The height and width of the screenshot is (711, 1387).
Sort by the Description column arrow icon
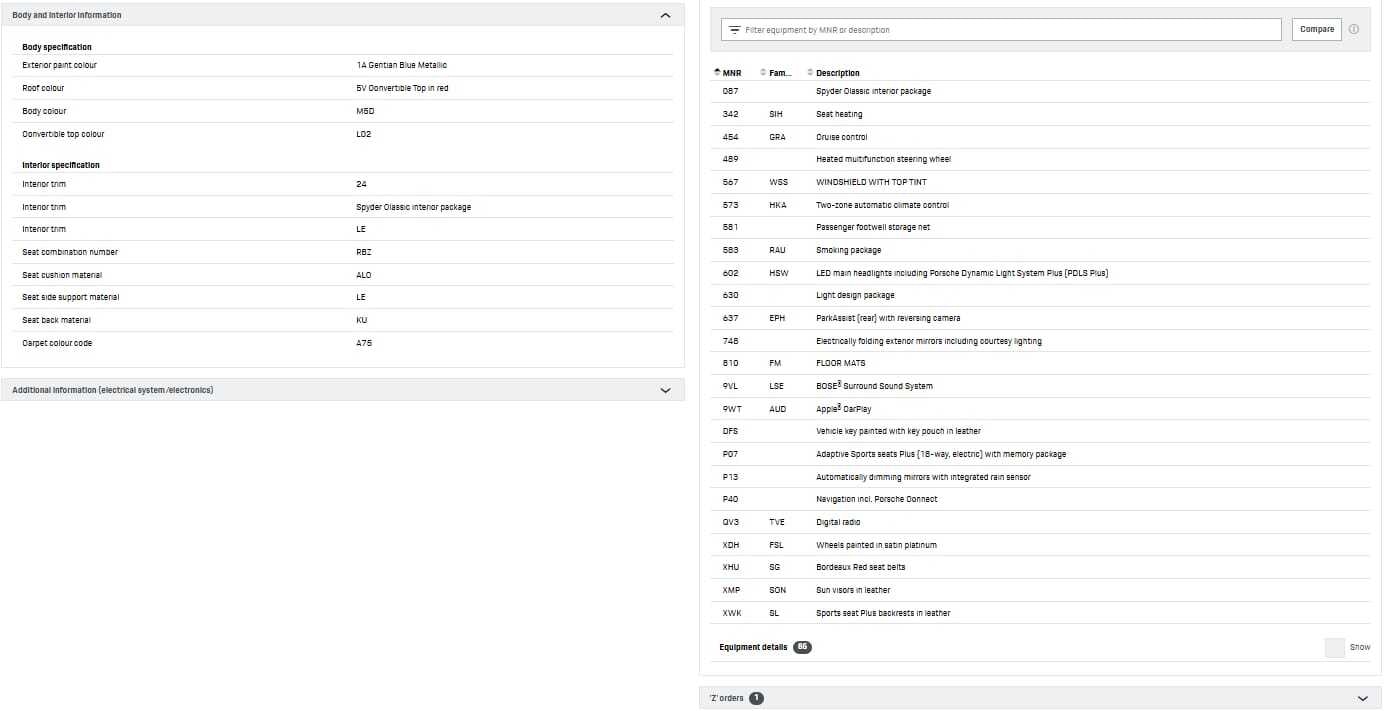pos(811,73)
